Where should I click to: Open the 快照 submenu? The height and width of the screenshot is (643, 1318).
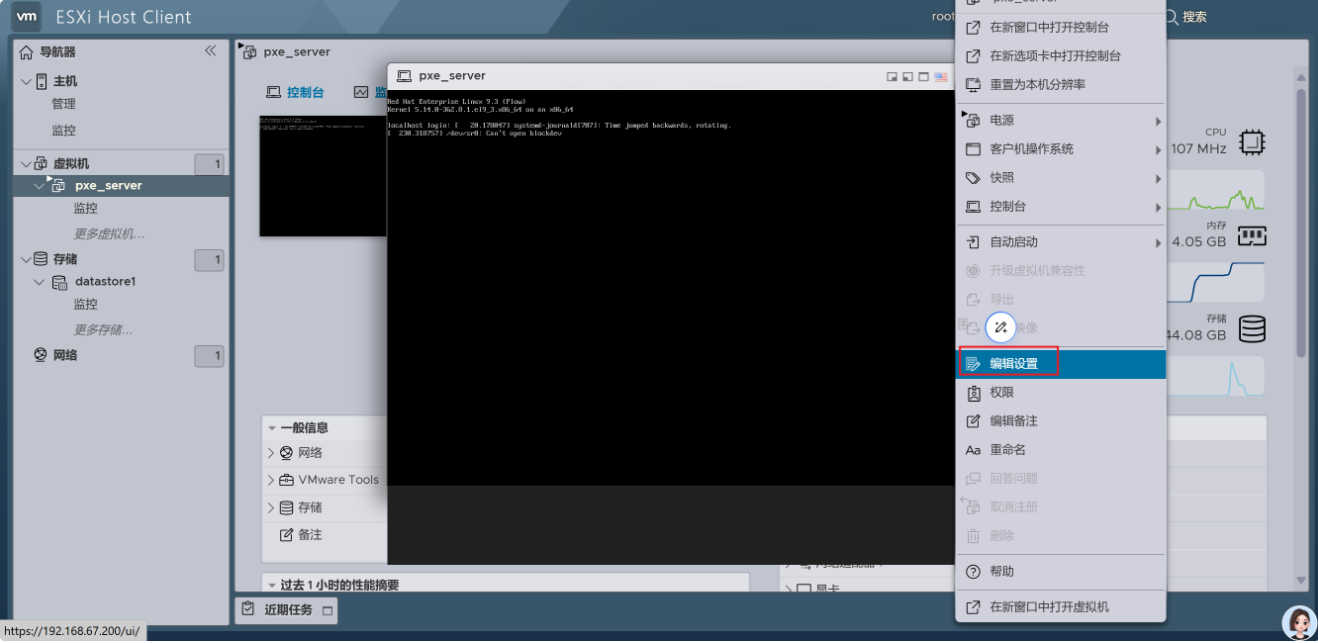[x=1061, y=178]
